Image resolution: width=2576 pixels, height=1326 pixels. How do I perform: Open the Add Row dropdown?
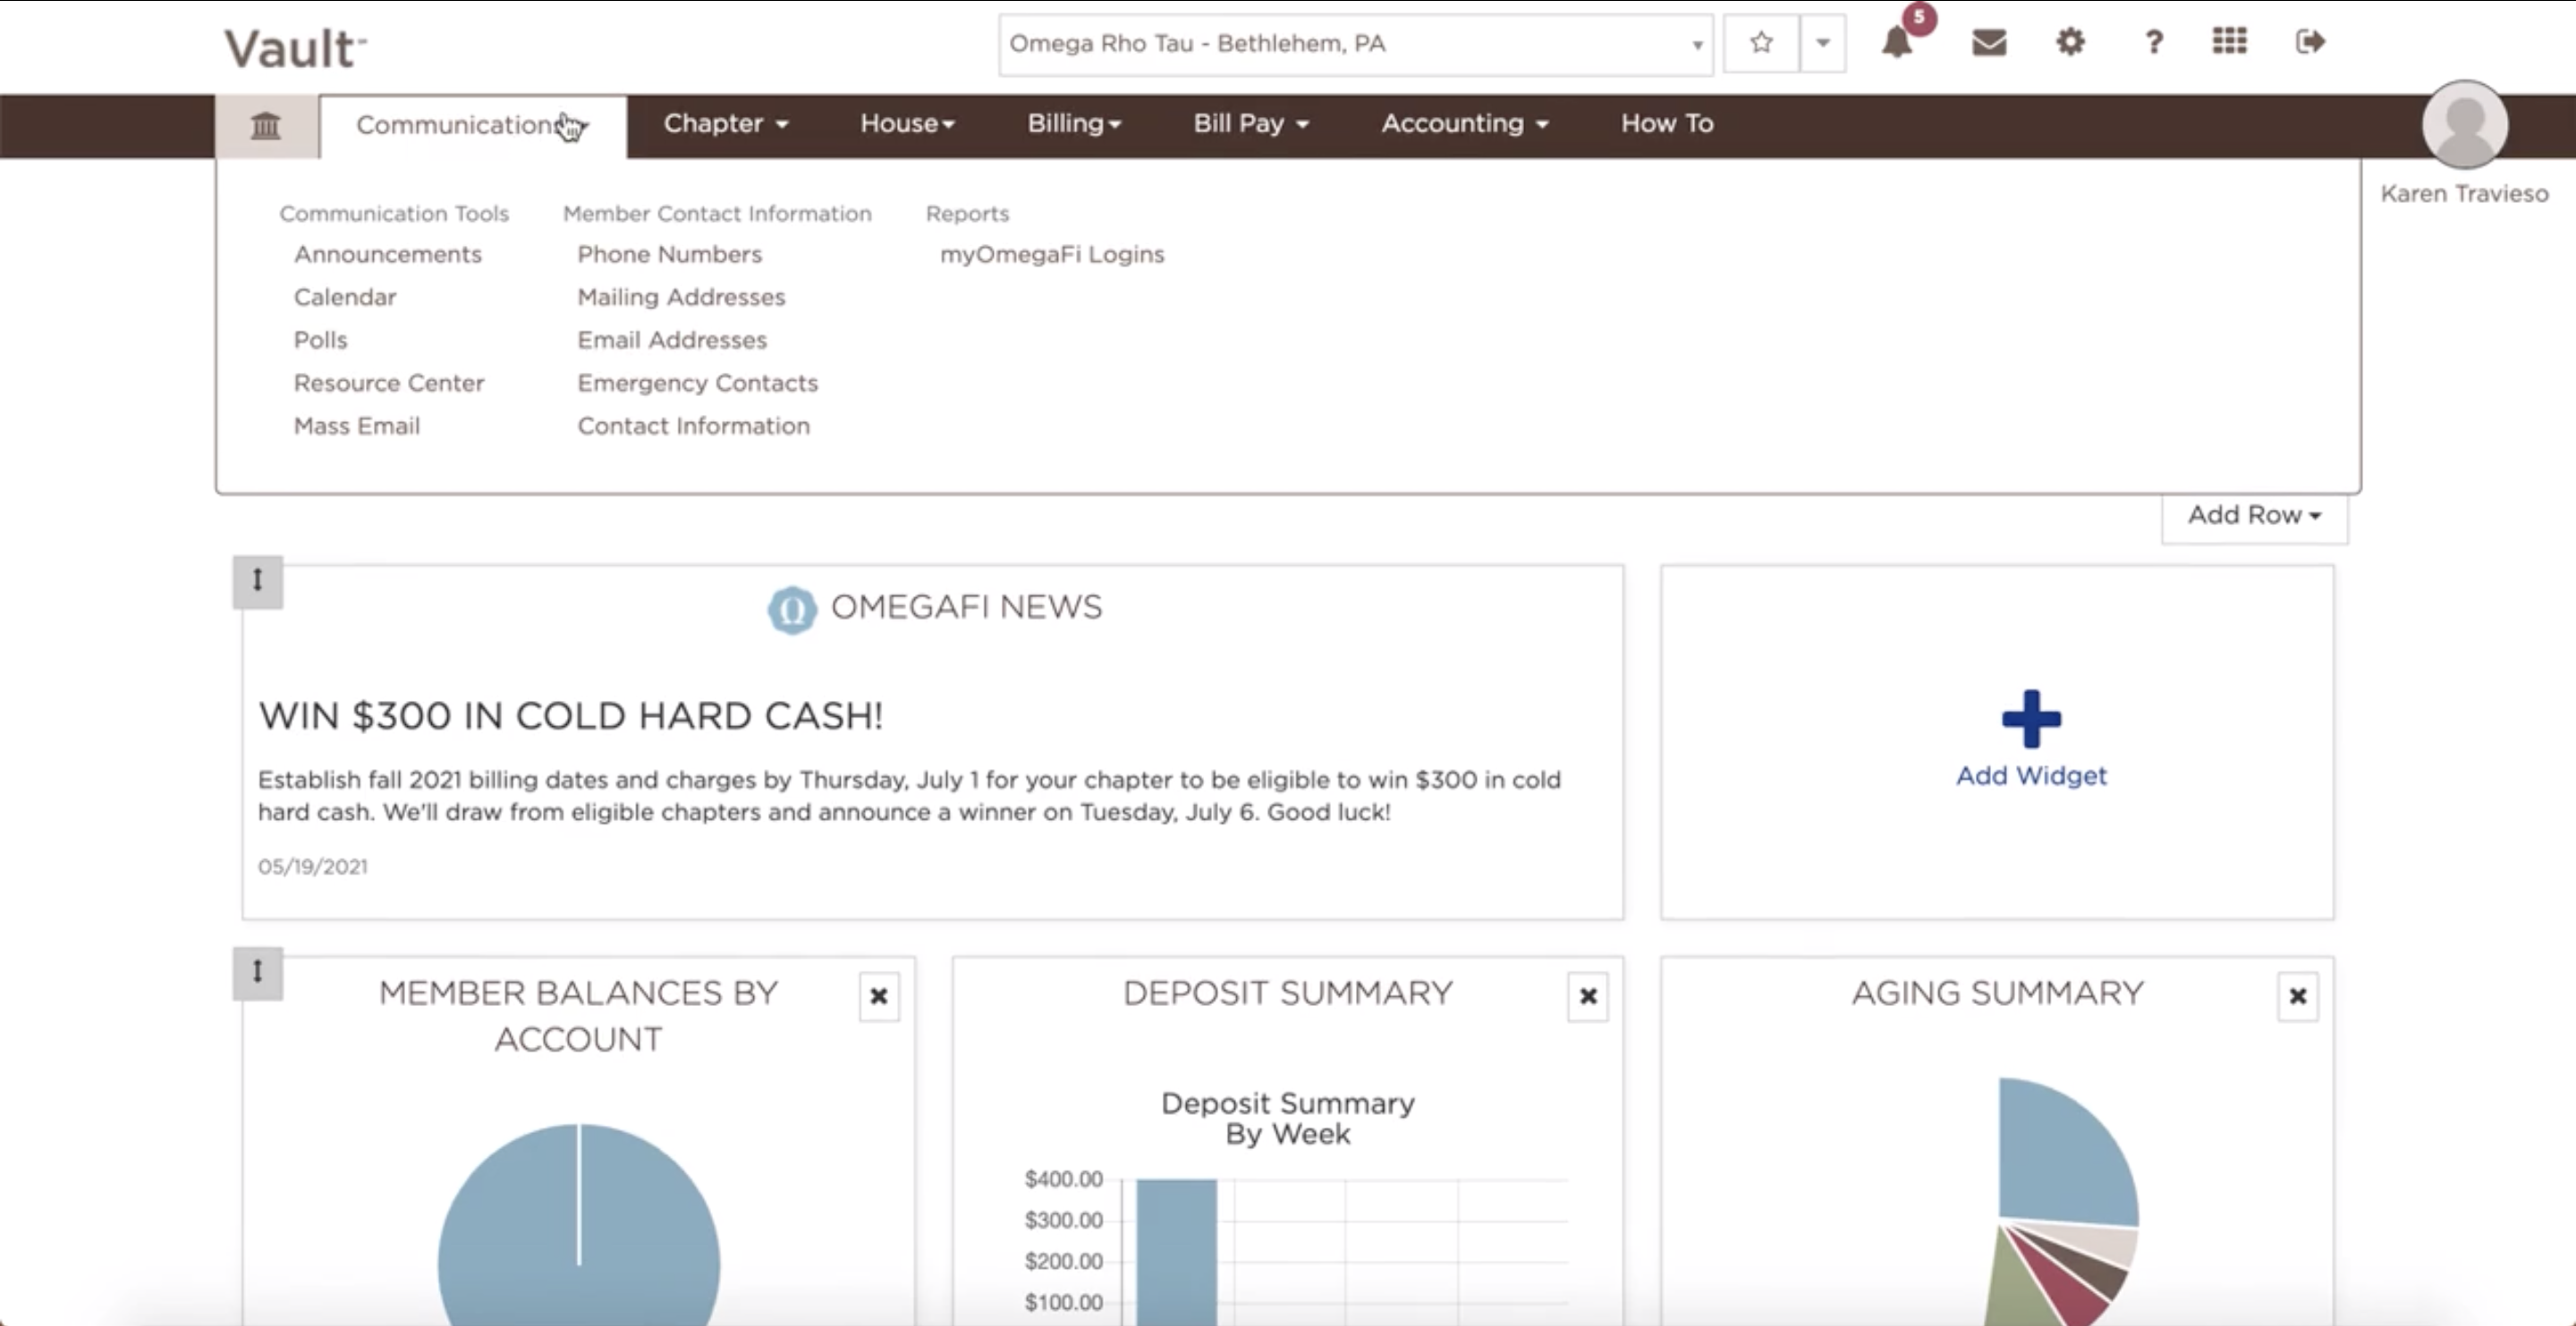(2254, 515)
